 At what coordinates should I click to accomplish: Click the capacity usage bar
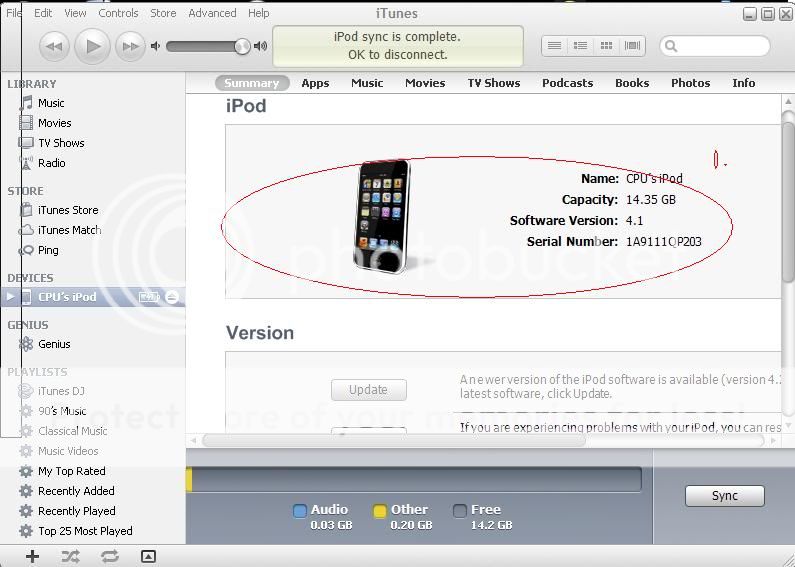tap(414, 479)
